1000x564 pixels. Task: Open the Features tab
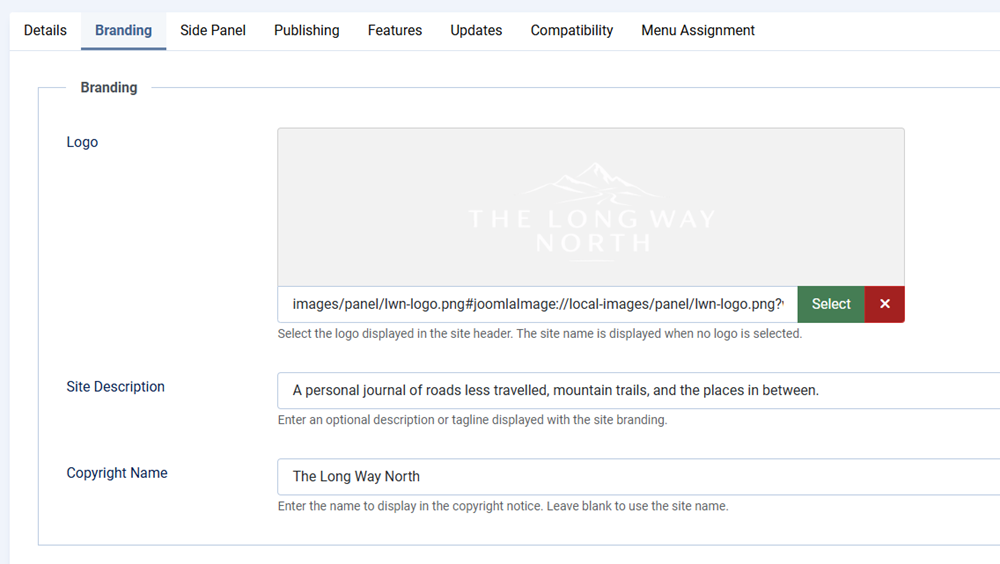click(x=395, y=31)
